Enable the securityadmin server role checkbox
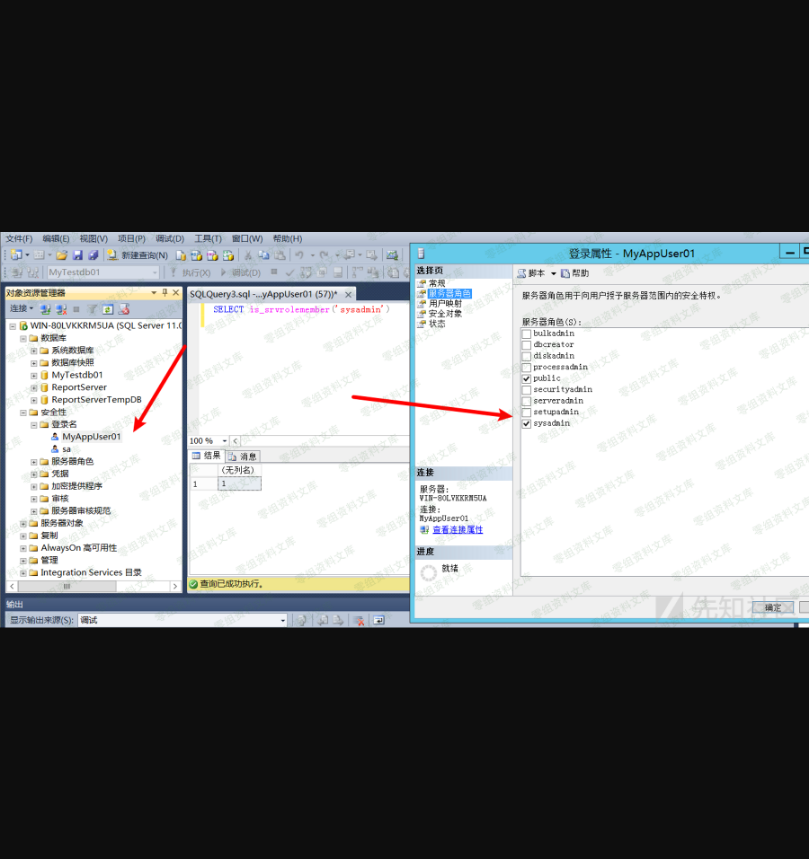809x859 pixels. 526,390
